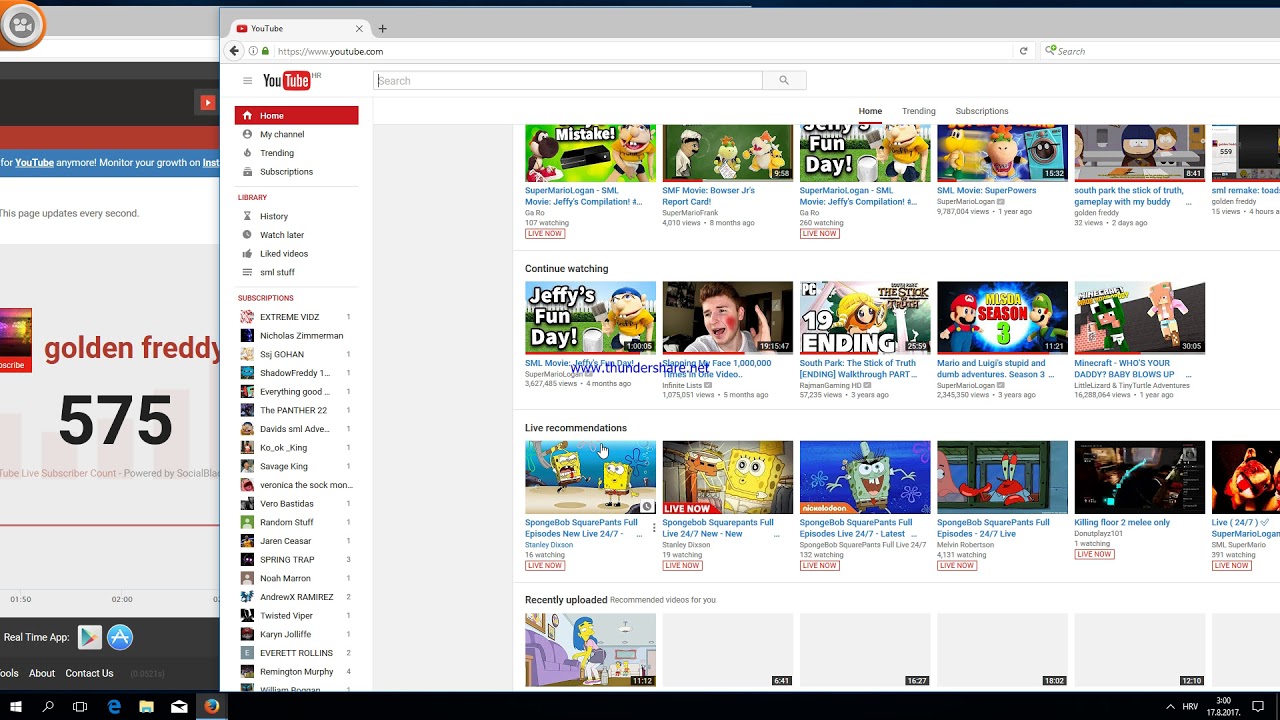The height and width of the screenshot is (720, 1280).
Task: Switch to Firefox in the taskbar
Action: (x=212, y=706)
